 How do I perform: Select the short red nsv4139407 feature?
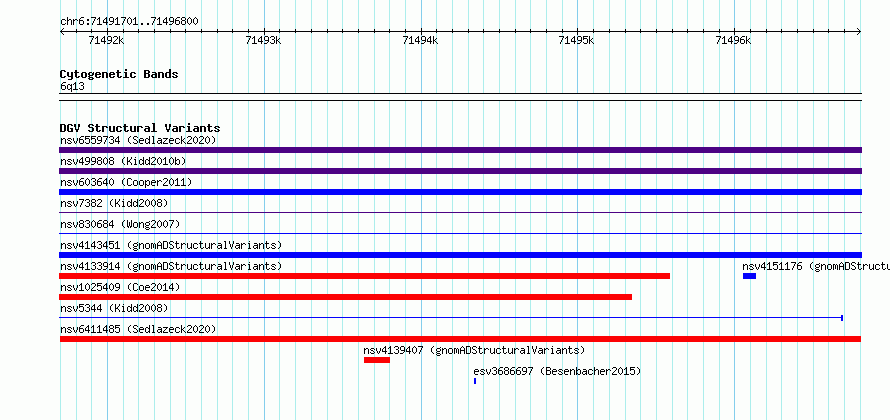tap(377, 360)
